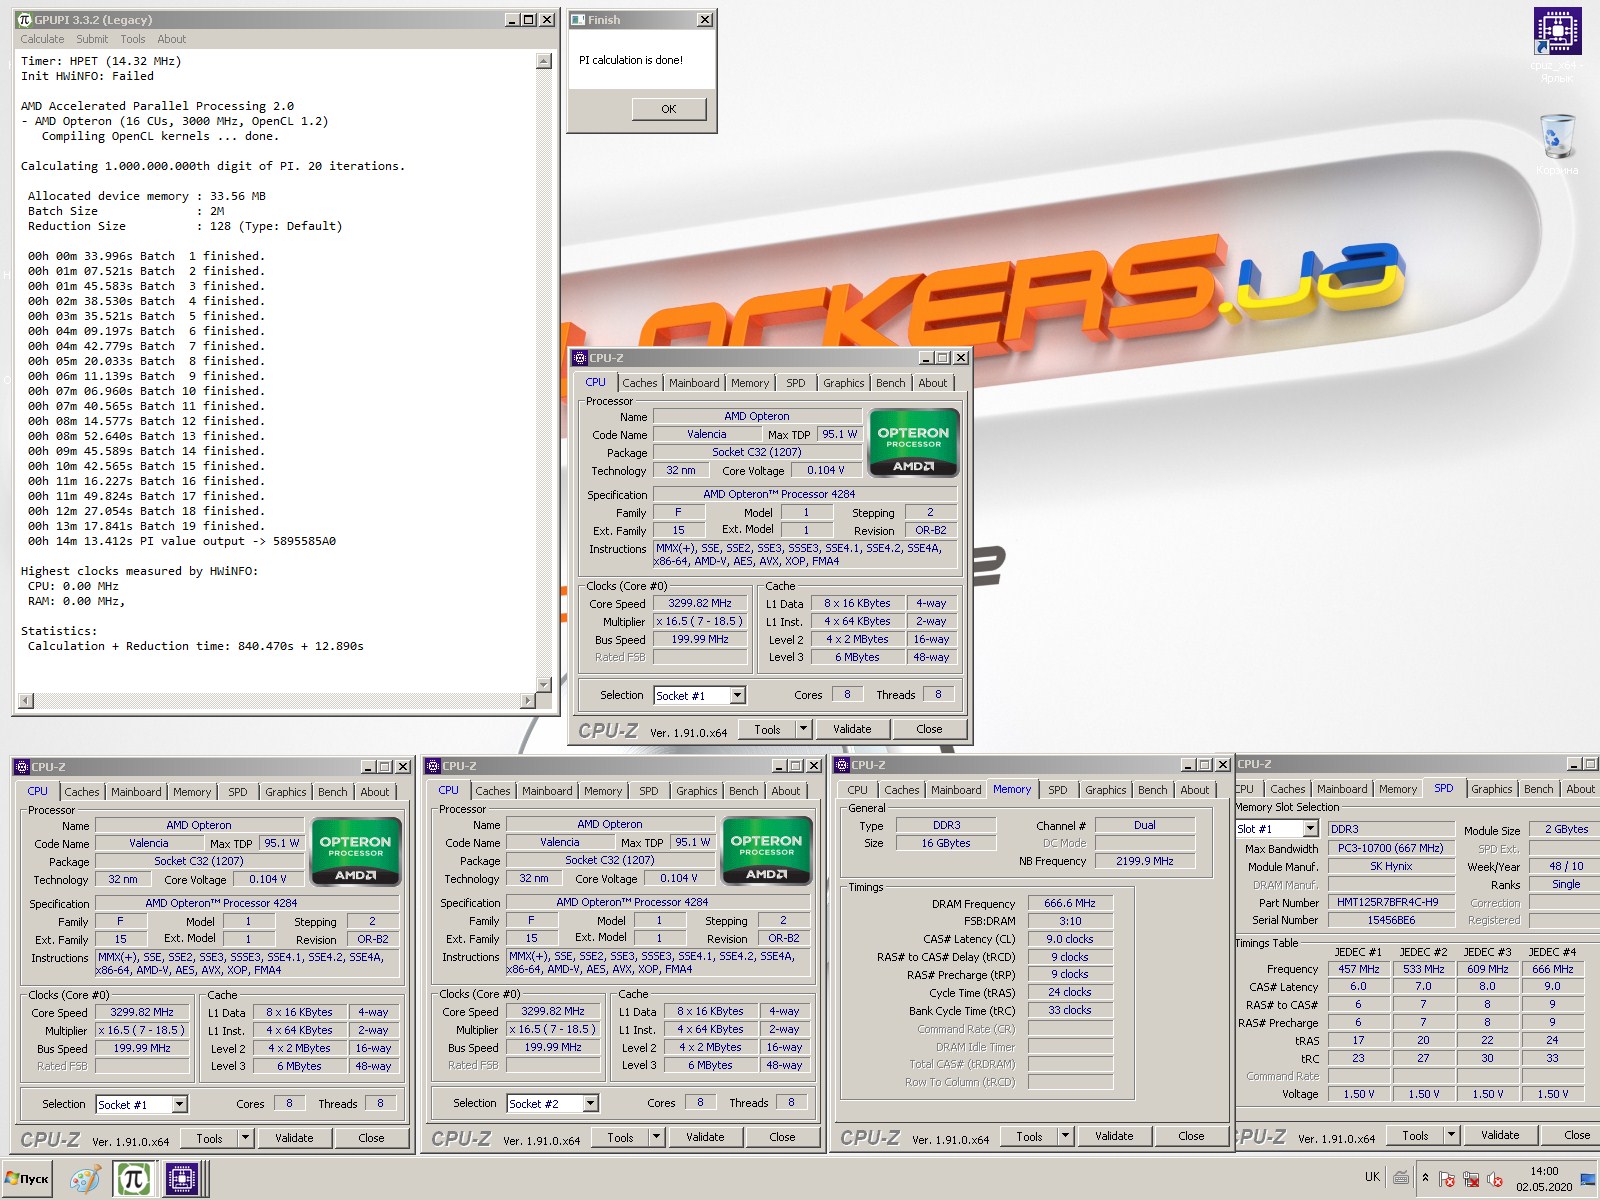Click Tools button in the Memory-tab CPU-Z window
The height and width of the screenshot is (1200, 1600).
click(x=1029, y=1136)
